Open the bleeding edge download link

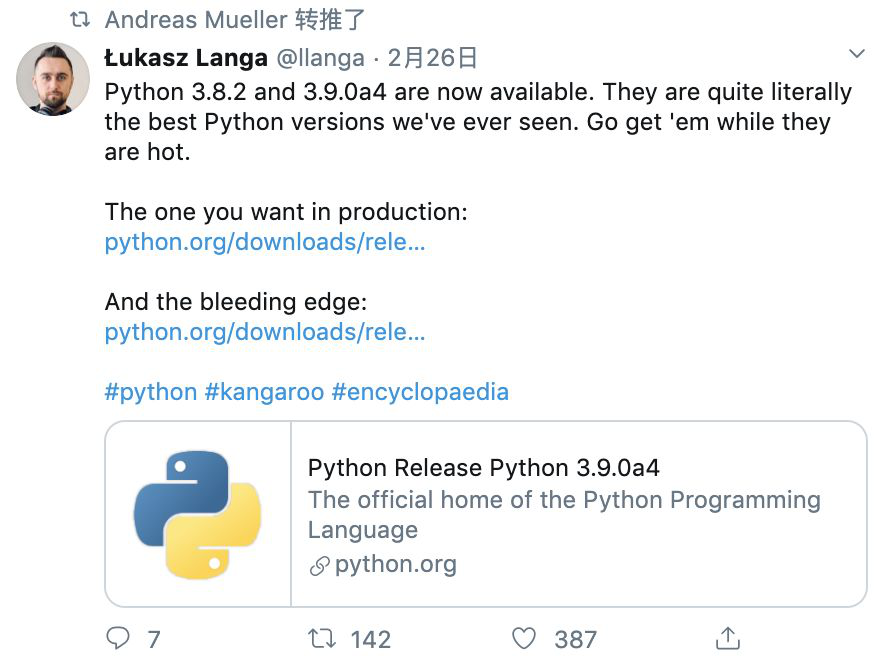point(264,332)
